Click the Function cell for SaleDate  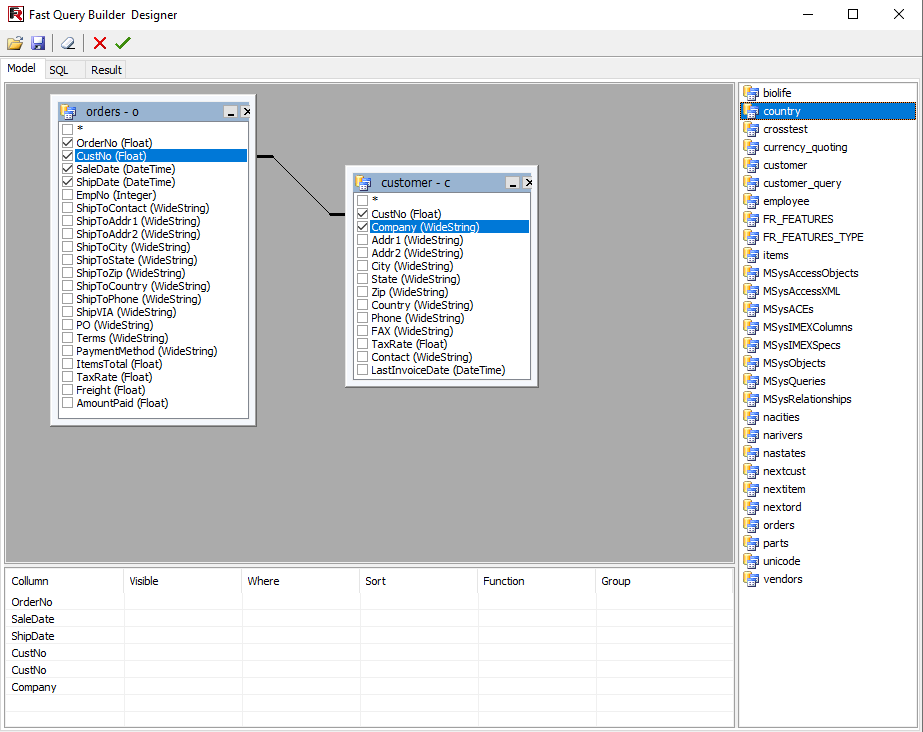pos(536,619)
